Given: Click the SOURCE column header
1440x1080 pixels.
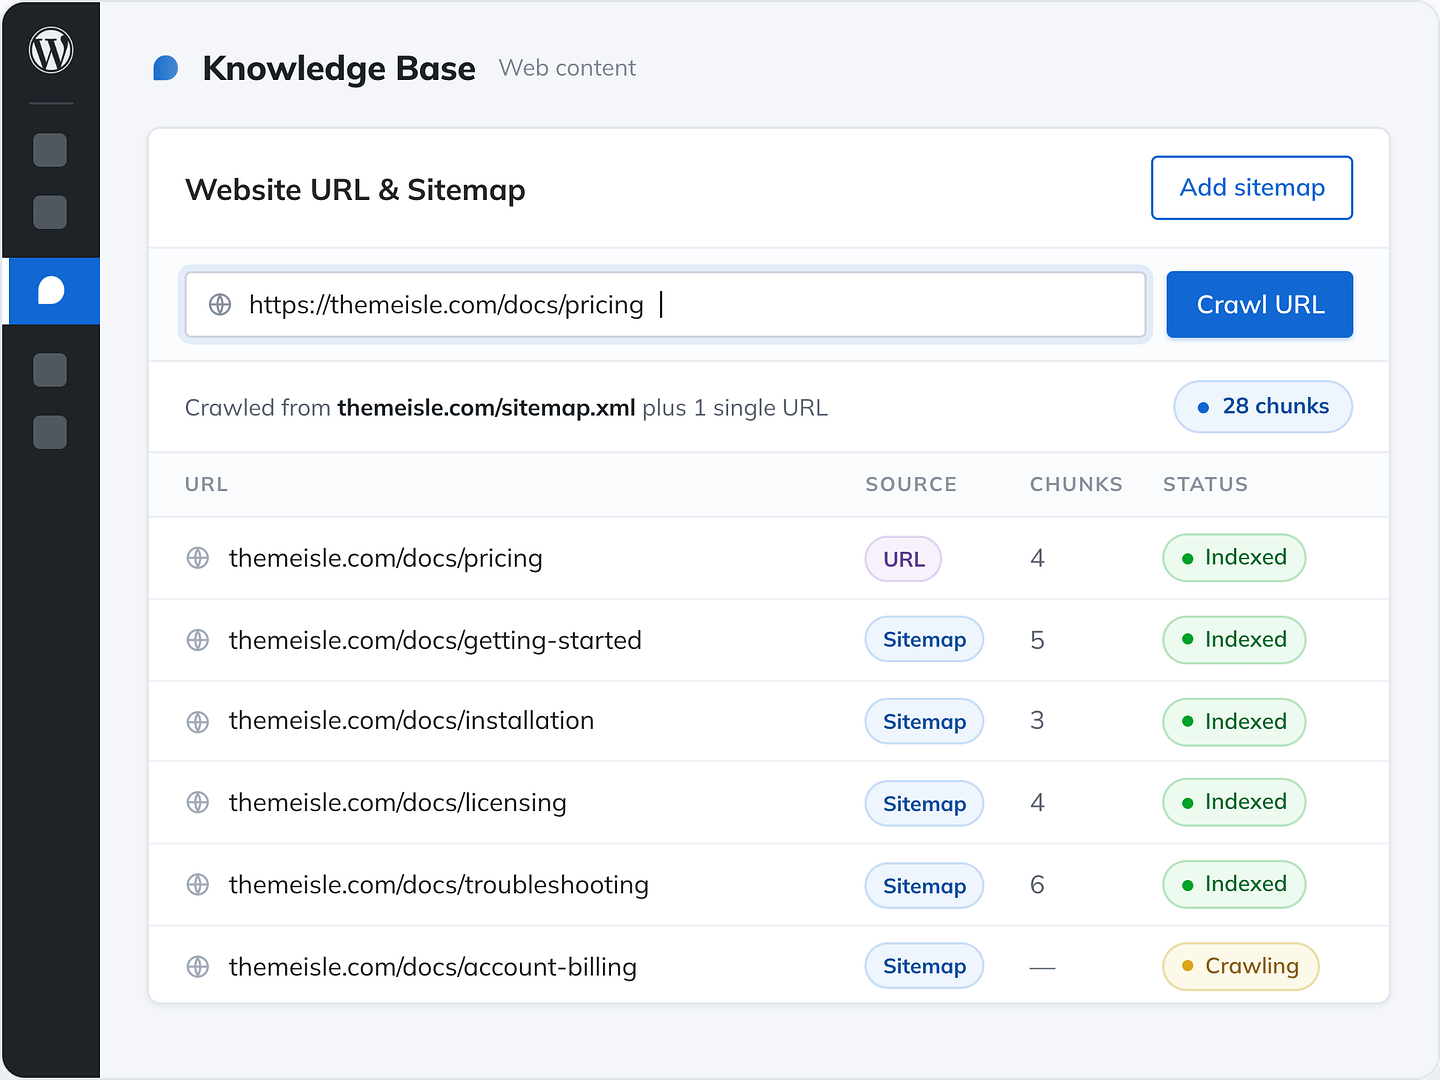Looking at the screenshot, I should click(x=911, y=484).
